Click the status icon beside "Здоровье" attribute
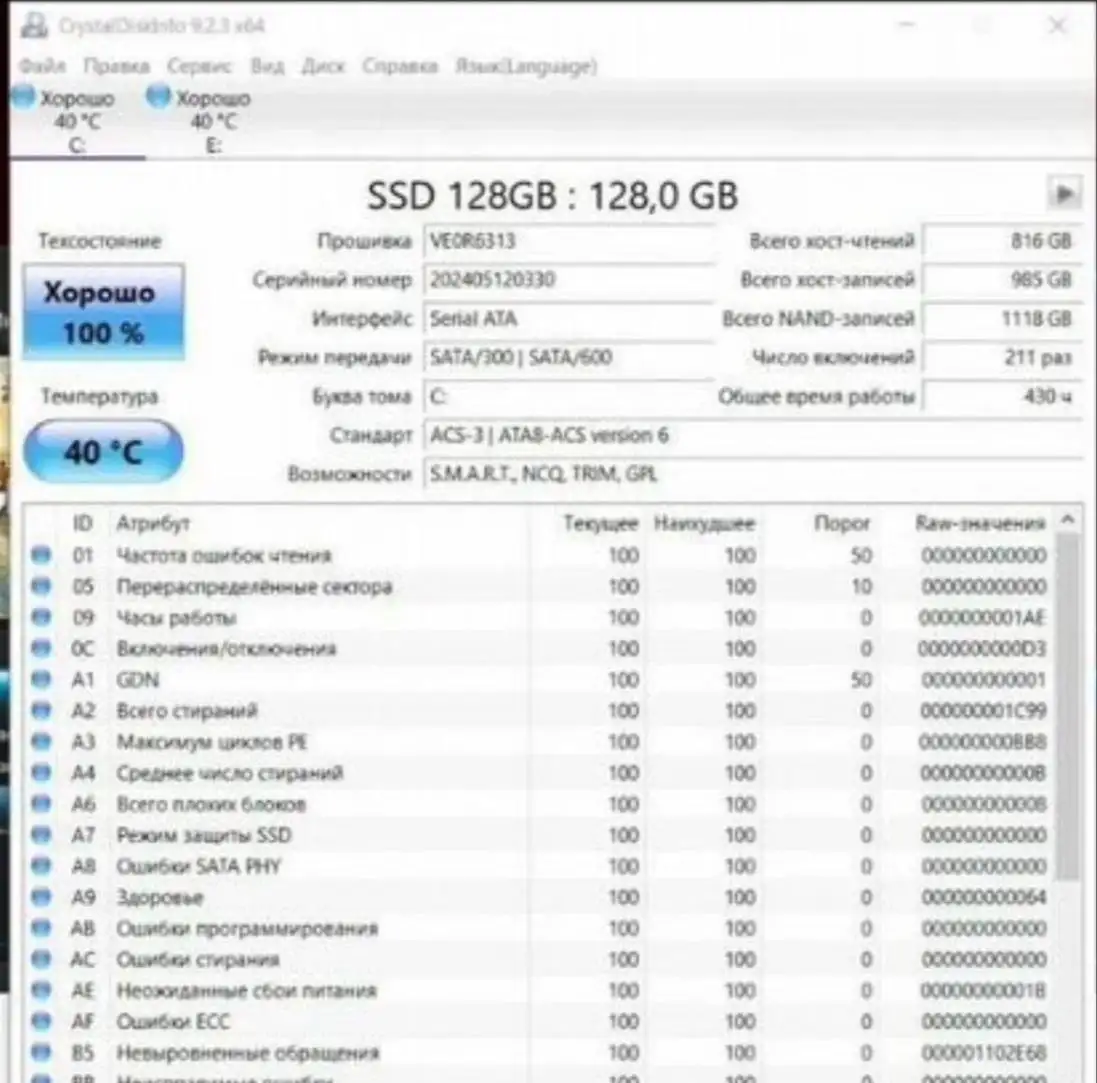The width and height of the screenshot is (1097, 1083). pyautogui.click(x=40, y=897)
